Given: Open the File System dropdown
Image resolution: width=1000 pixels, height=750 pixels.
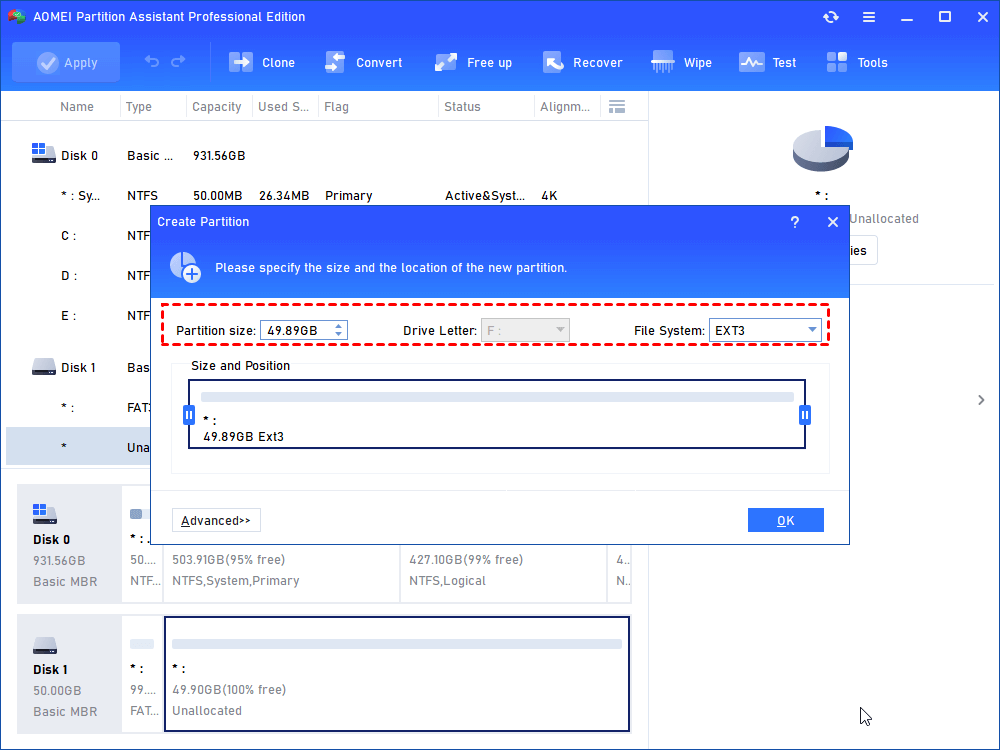Looking at the screenshot, I should point(765,330).
